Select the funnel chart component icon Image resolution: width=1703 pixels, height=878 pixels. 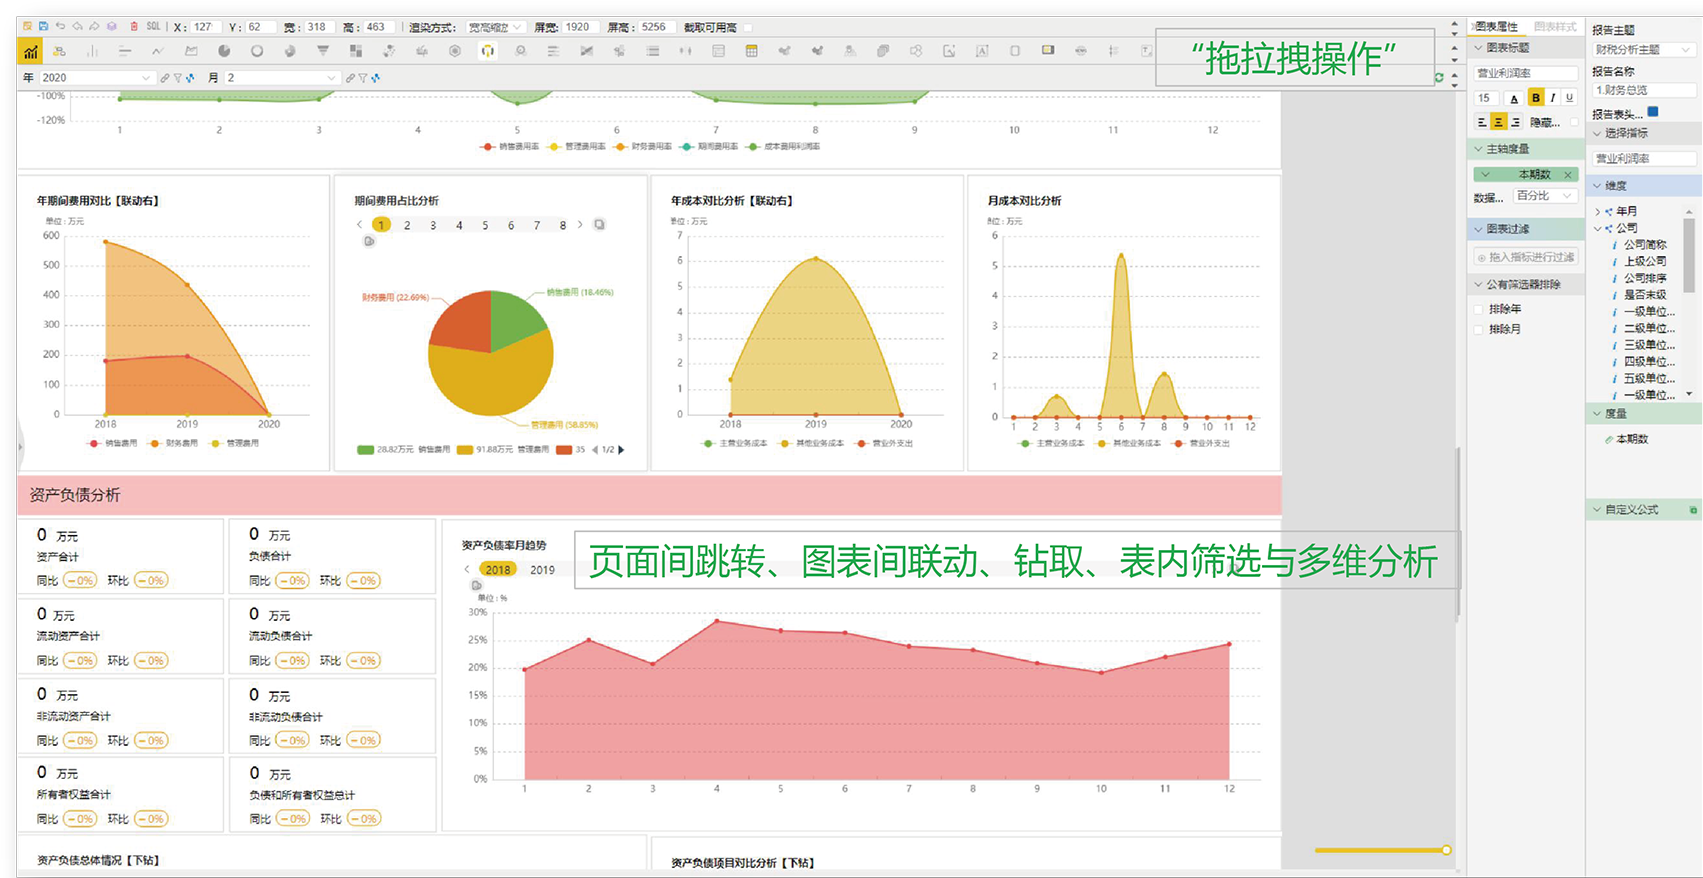322,51
